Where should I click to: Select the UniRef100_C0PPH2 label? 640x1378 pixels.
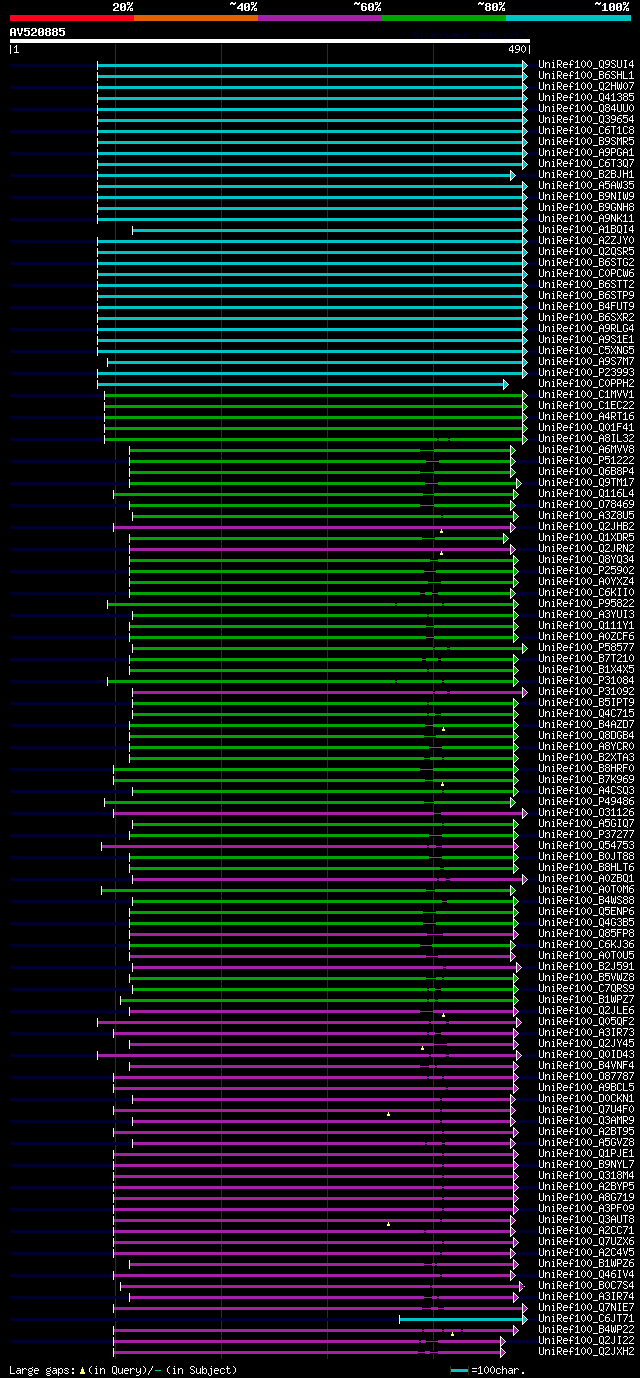[x=586, y=383]
